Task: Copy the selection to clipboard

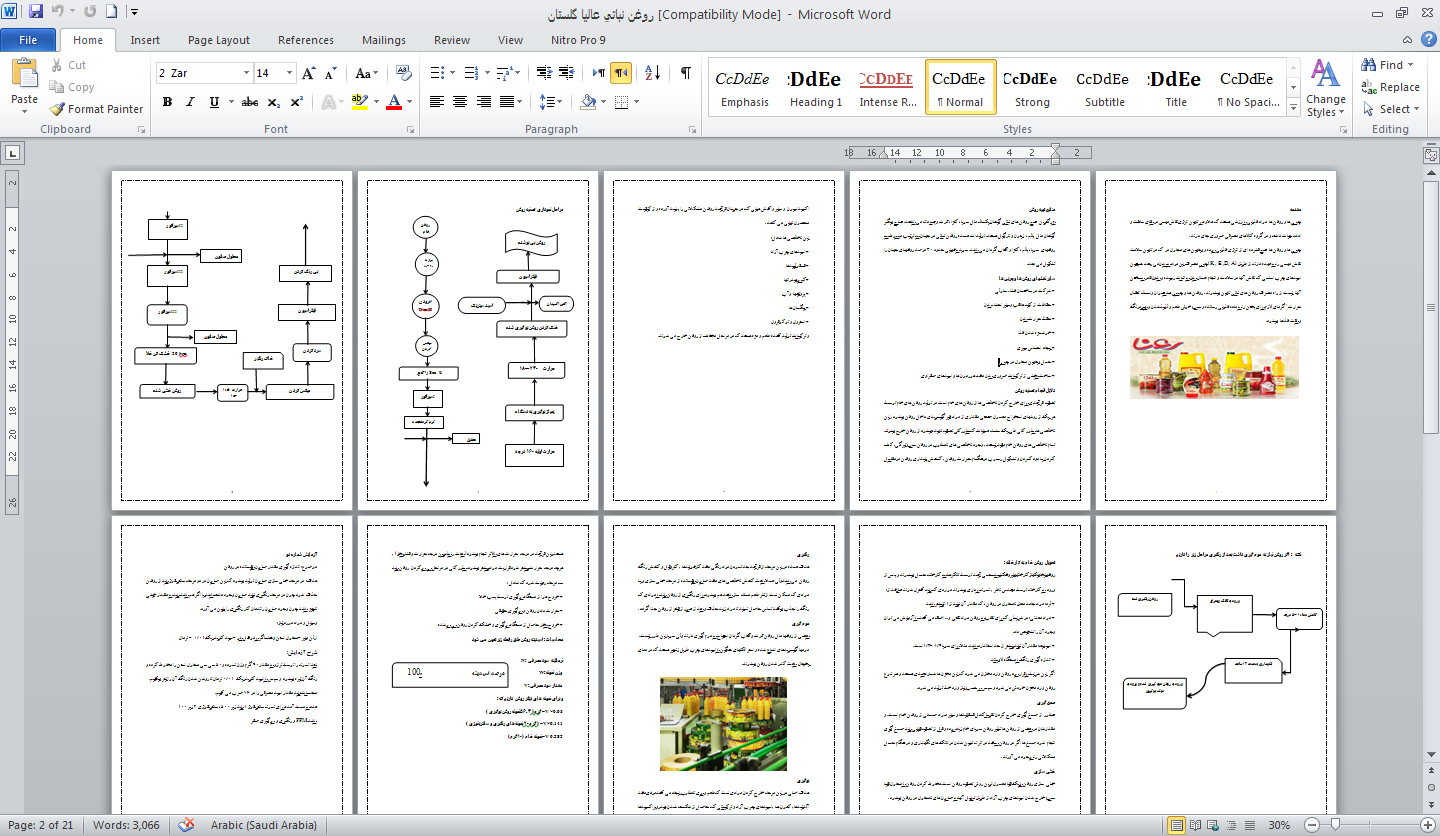Action: pos(71,87)
